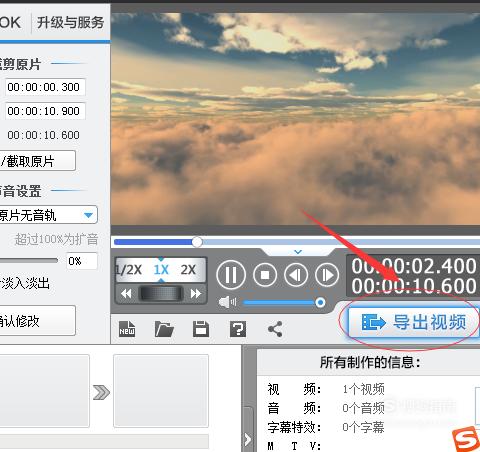
Task: Mute audio with the speaker icon
Action: click(x=227, y=302)
